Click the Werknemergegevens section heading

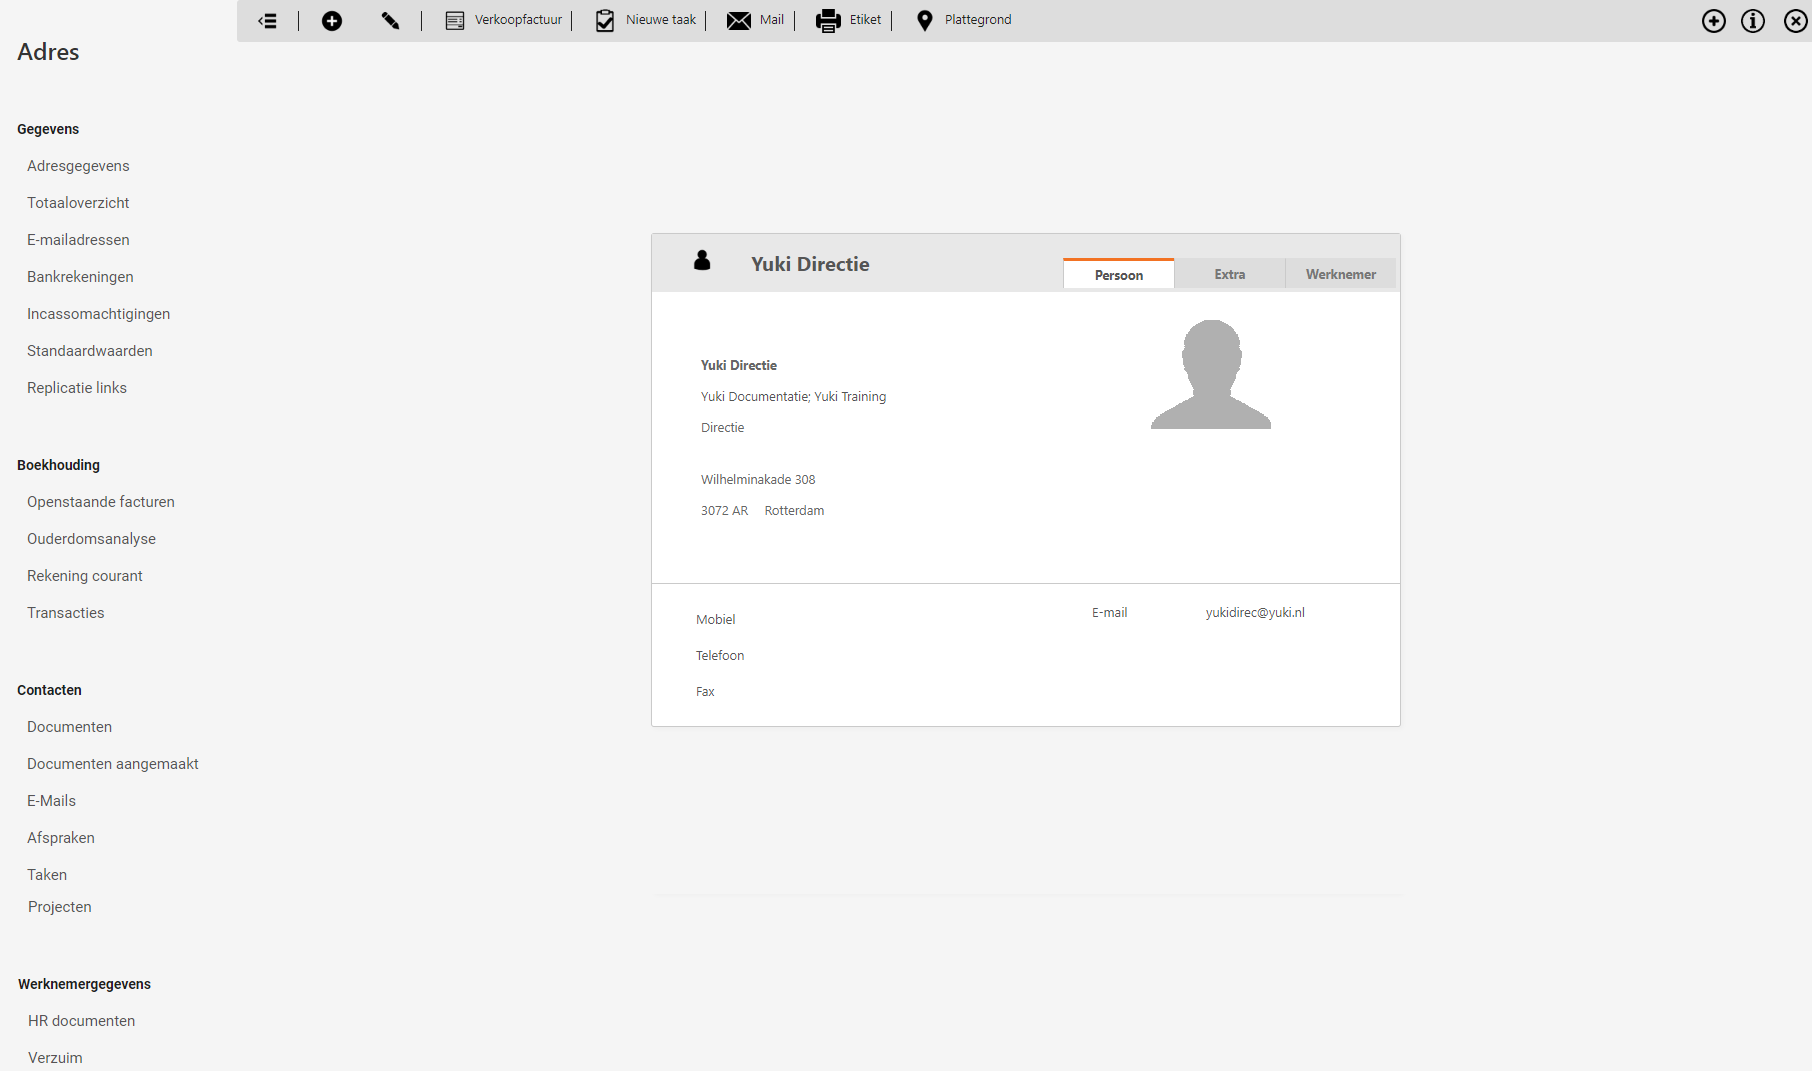(84, 984)
